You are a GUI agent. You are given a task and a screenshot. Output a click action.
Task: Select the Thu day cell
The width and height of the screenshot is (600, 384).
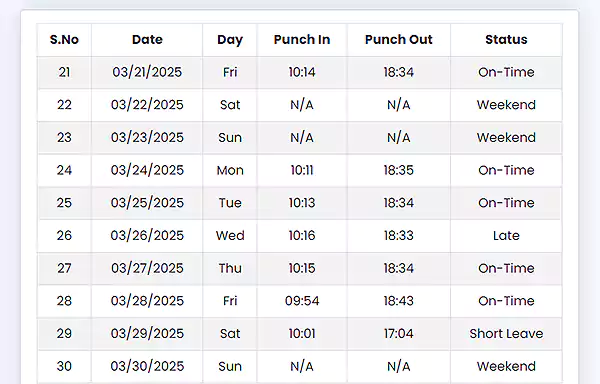[230, 268]
